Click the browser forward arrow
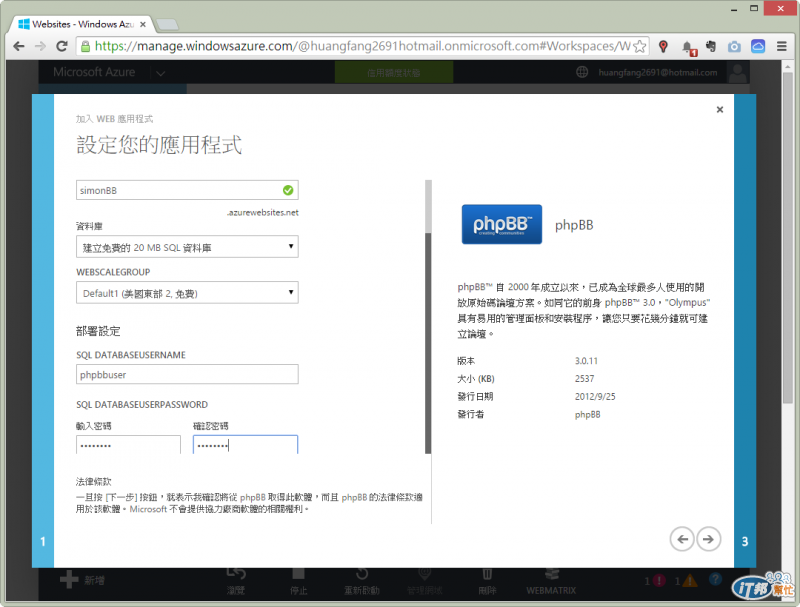The height and width of the screenshot is (607, 800). [40, 46]
